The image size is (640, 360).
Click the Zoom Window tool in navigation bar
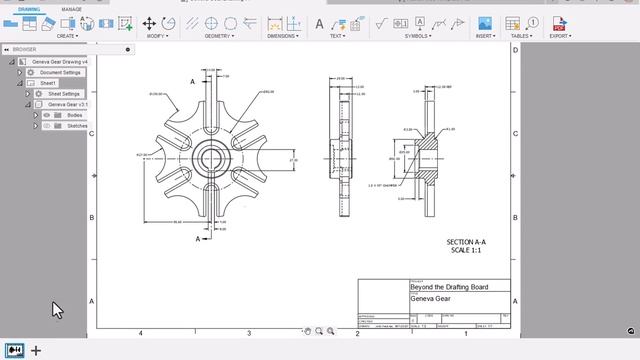click(331, 331)
